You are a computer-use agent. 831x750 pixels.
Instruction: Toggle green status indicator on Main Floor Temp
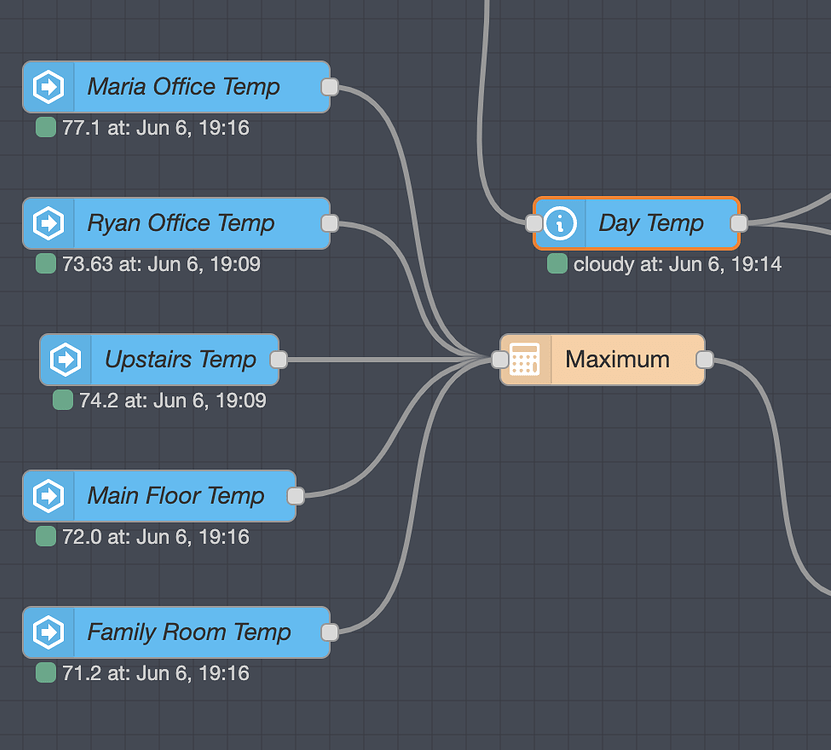pyautogui.click(x=44, y=536)
